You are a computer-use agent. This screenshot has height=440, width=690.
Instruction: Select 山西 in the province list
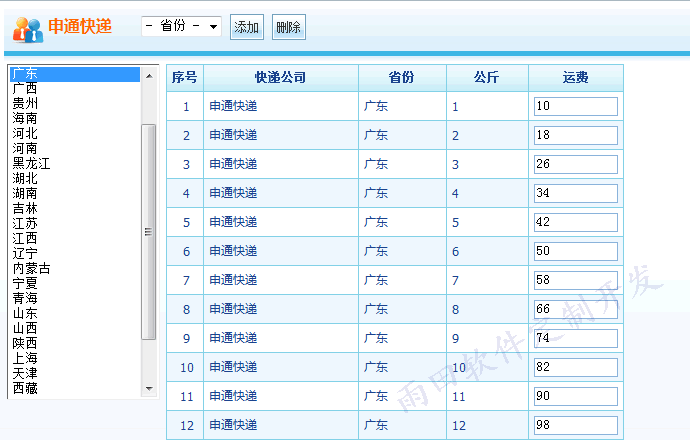click(x=75, y=328)
